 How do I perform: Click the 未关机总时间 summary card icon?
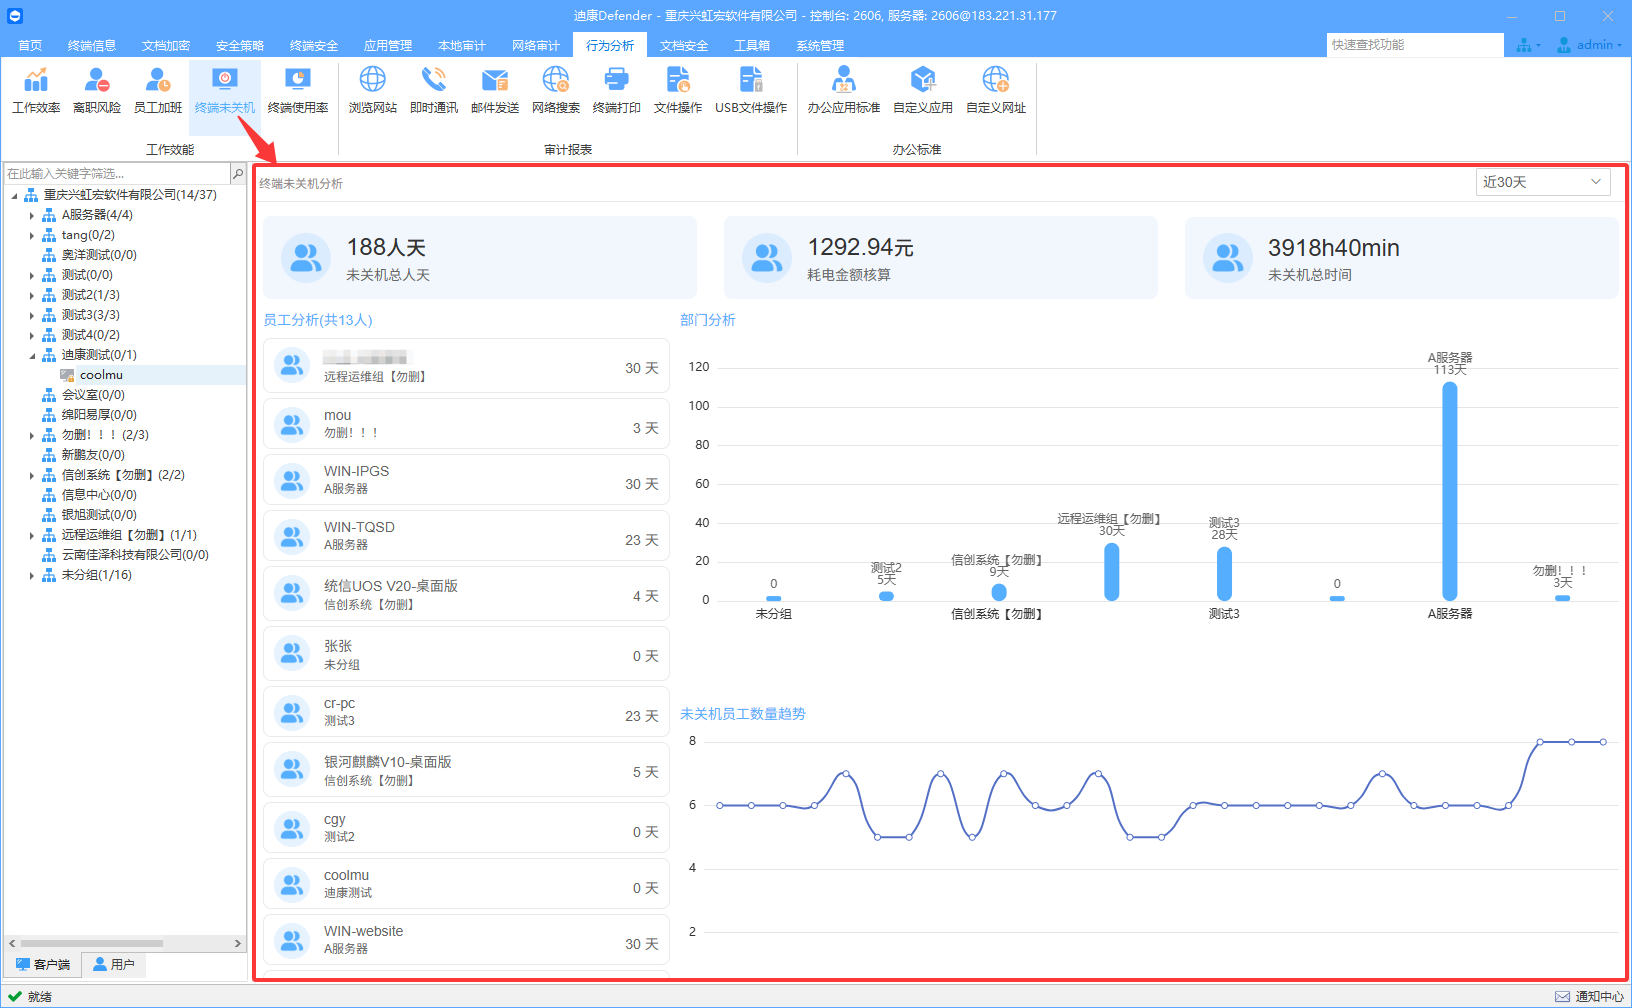point(1228,258)
